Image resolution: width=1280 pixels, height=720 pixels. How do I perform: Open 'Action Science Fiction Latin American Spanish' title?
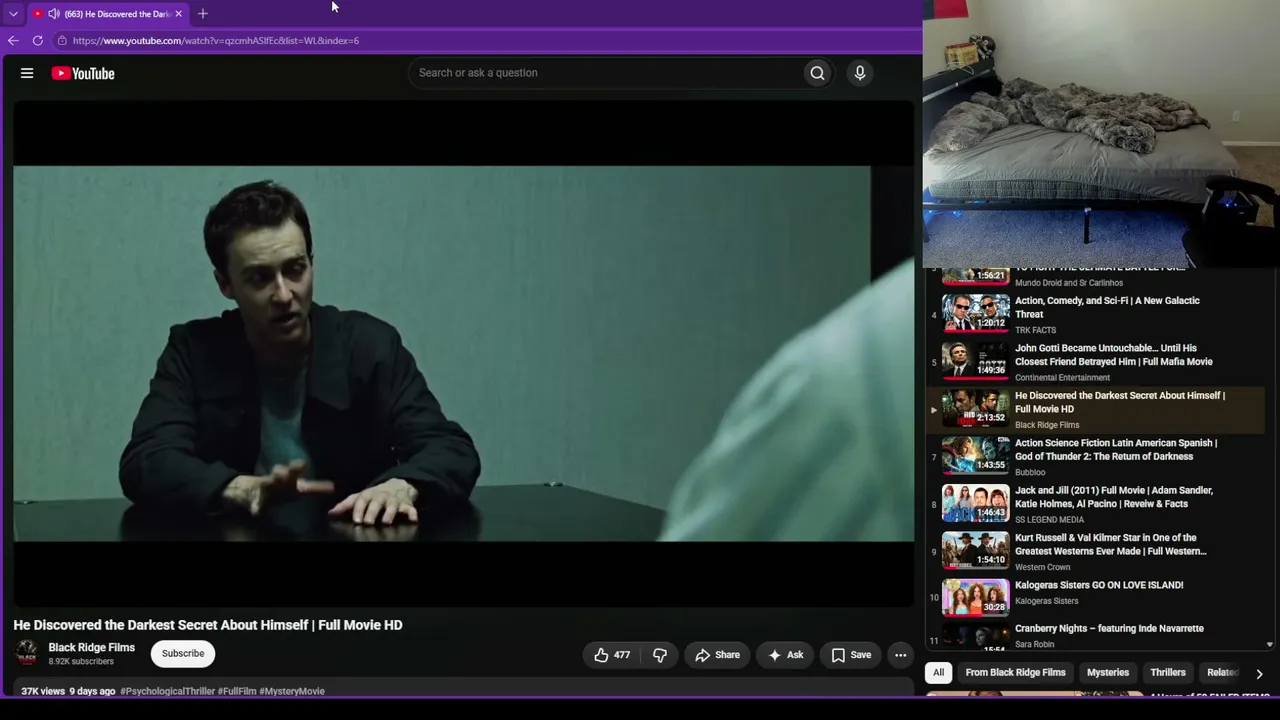click(x=1116, y=450)
